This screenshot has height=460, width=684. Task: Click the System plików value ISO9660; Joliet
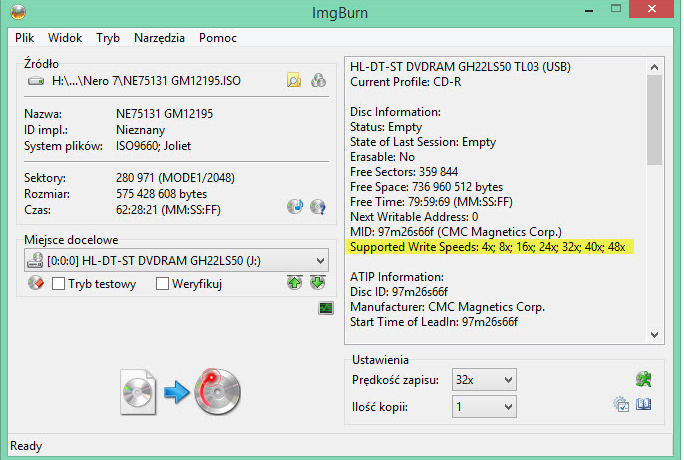pos(153,146)
